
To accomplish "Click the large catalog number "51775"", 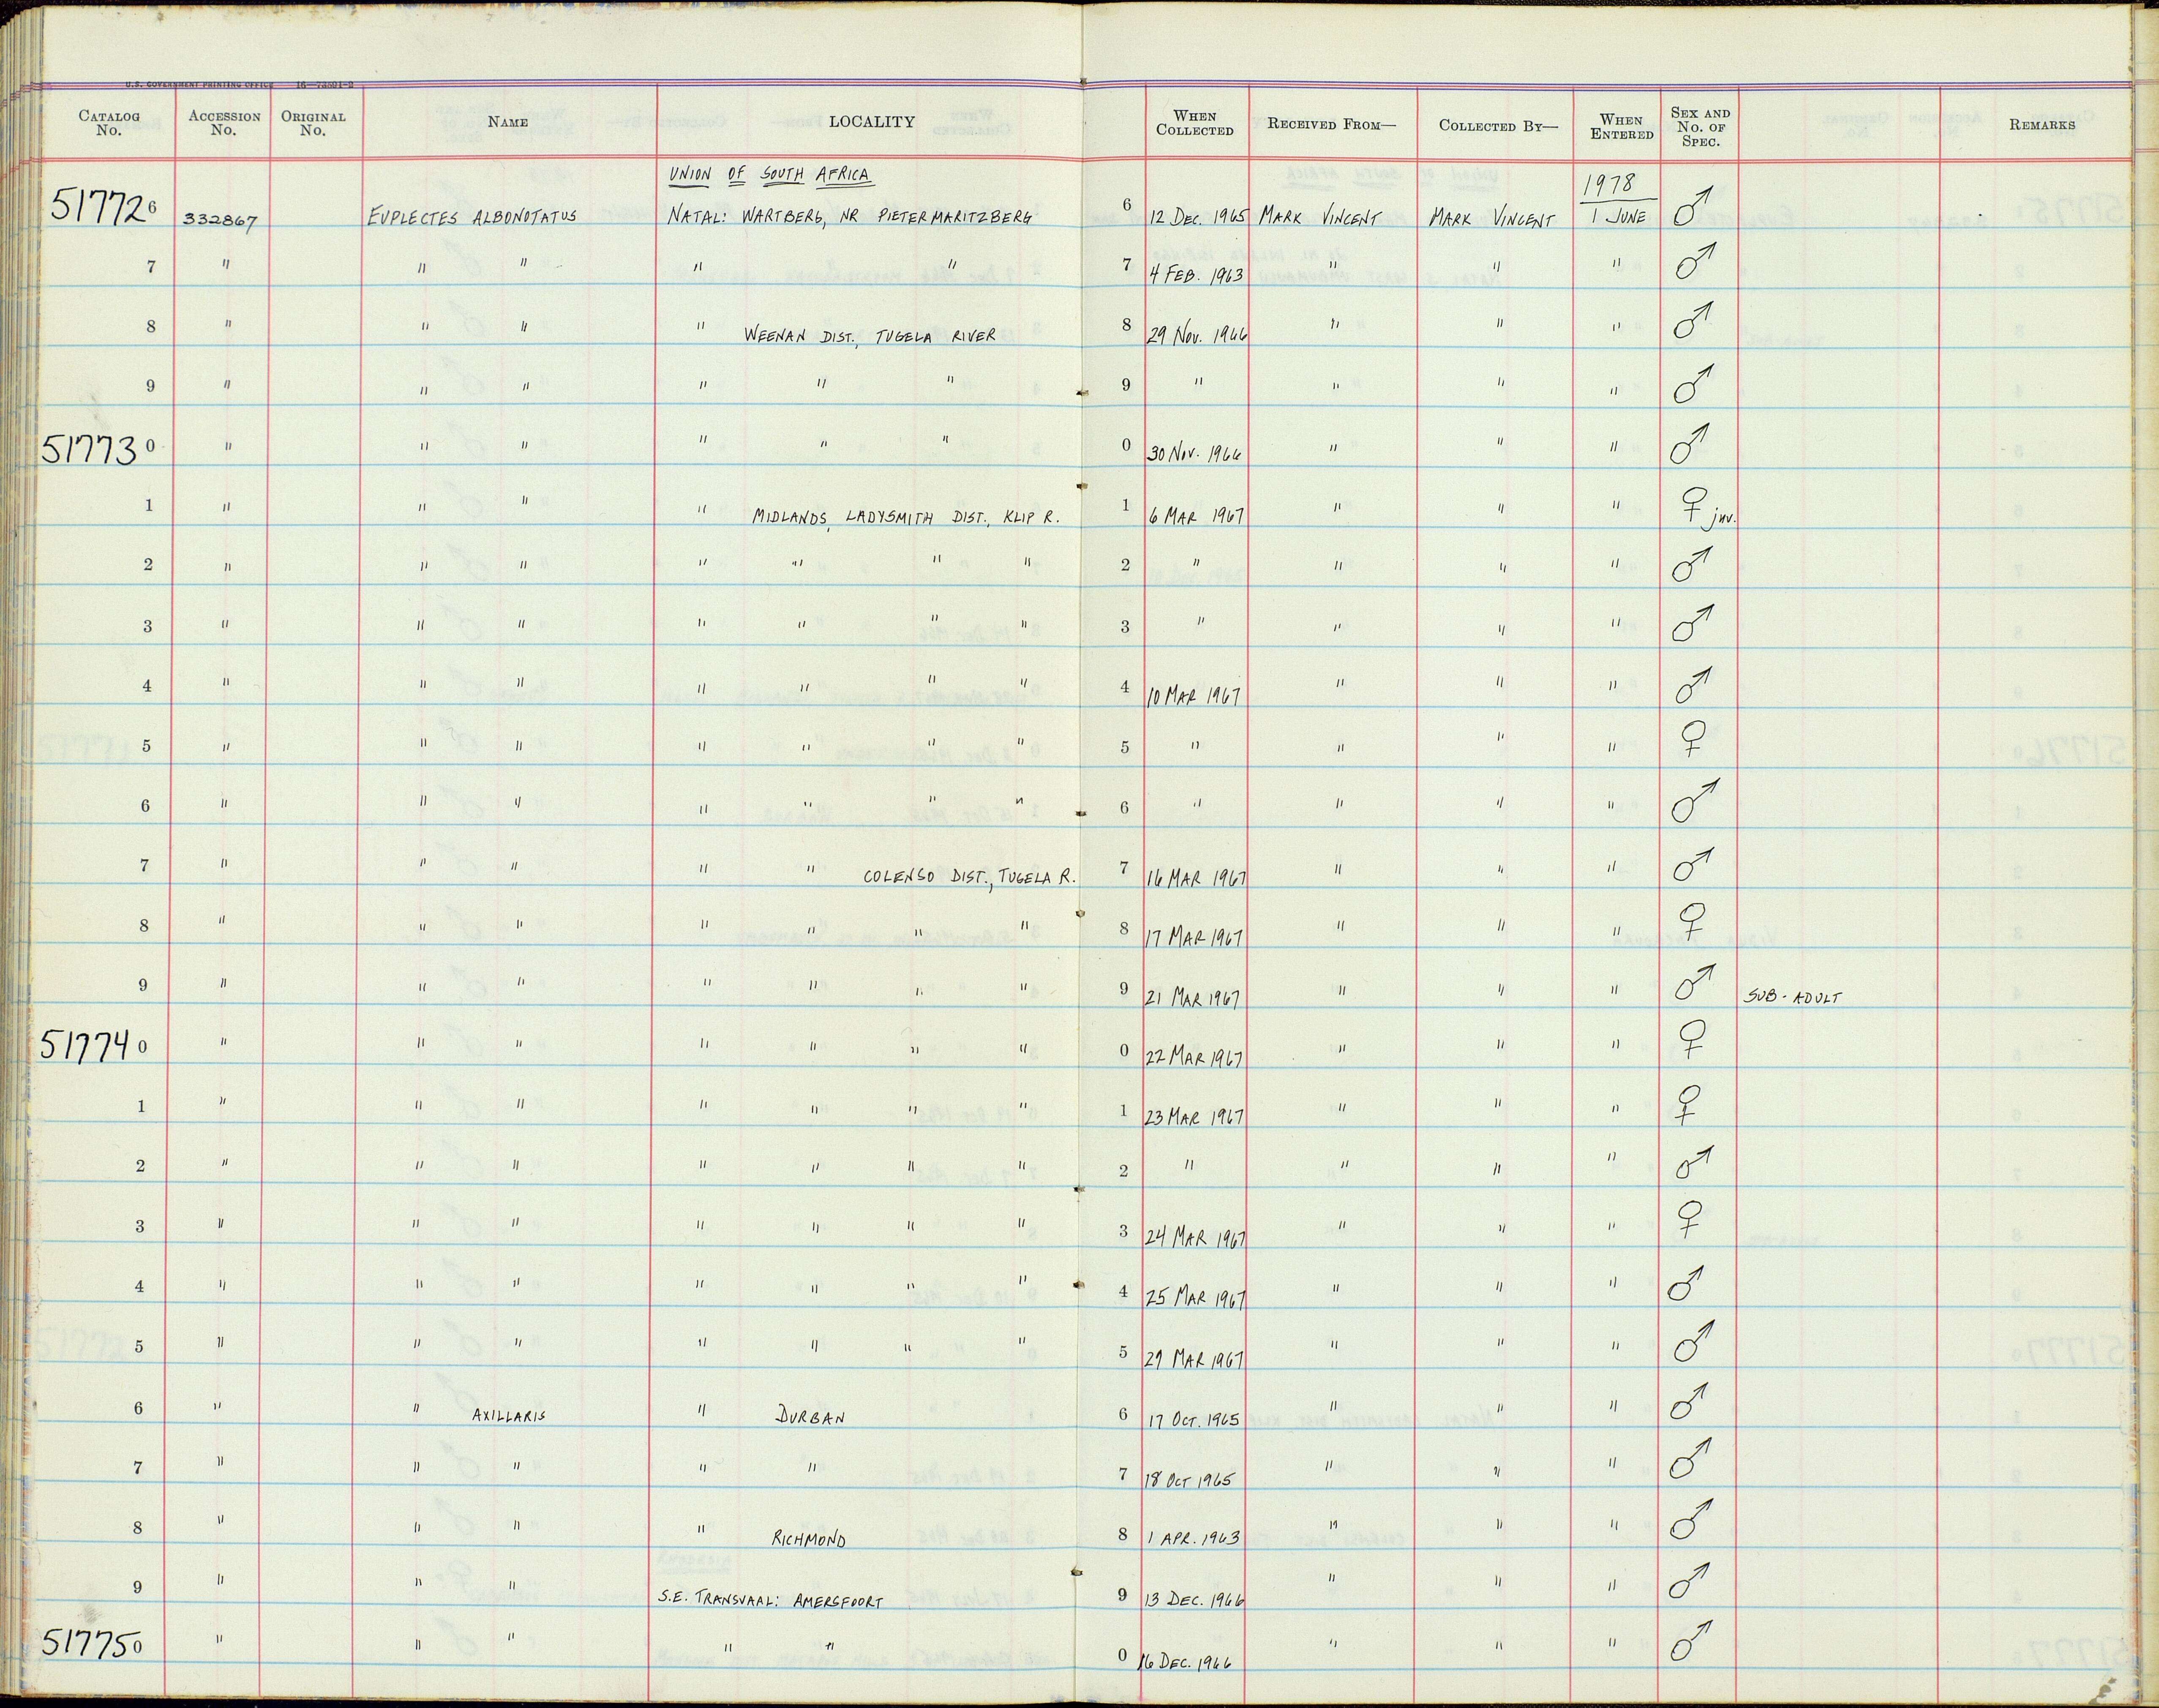I will coord(87,1643).
